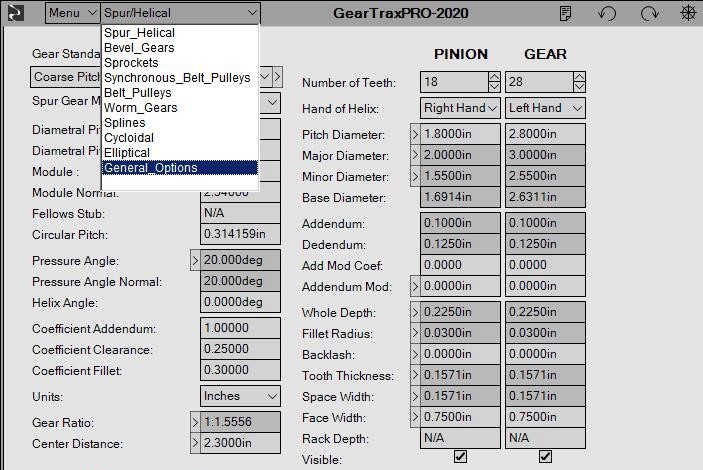Open the Menu dropdown

pos(73,13)
